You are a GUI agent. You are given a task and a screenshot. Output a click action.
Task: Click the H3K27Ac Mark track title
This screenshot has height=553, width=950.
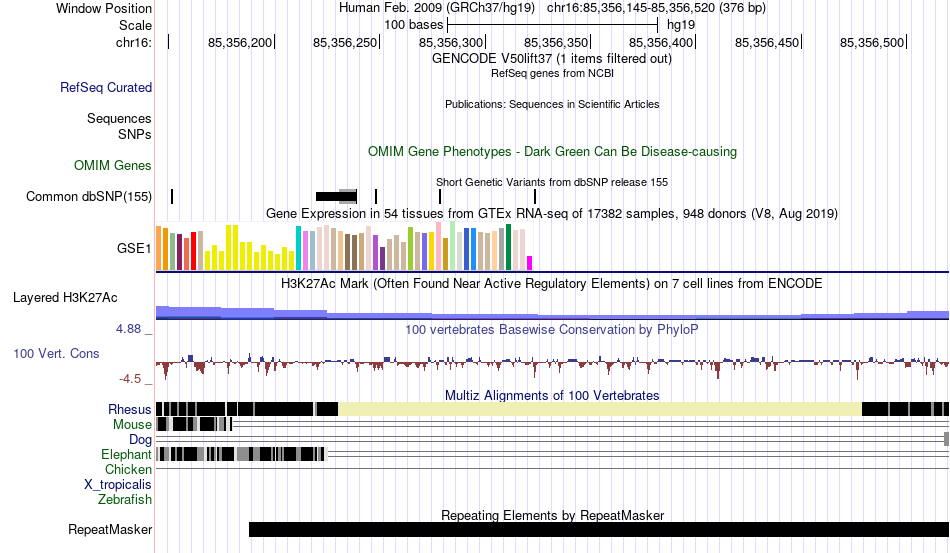pos(552,283)
